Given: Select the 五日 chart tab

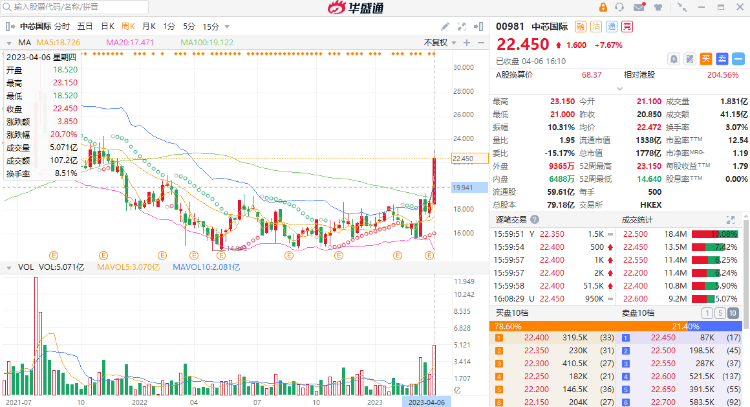Looking at the screenshot, I should [85, 26].
